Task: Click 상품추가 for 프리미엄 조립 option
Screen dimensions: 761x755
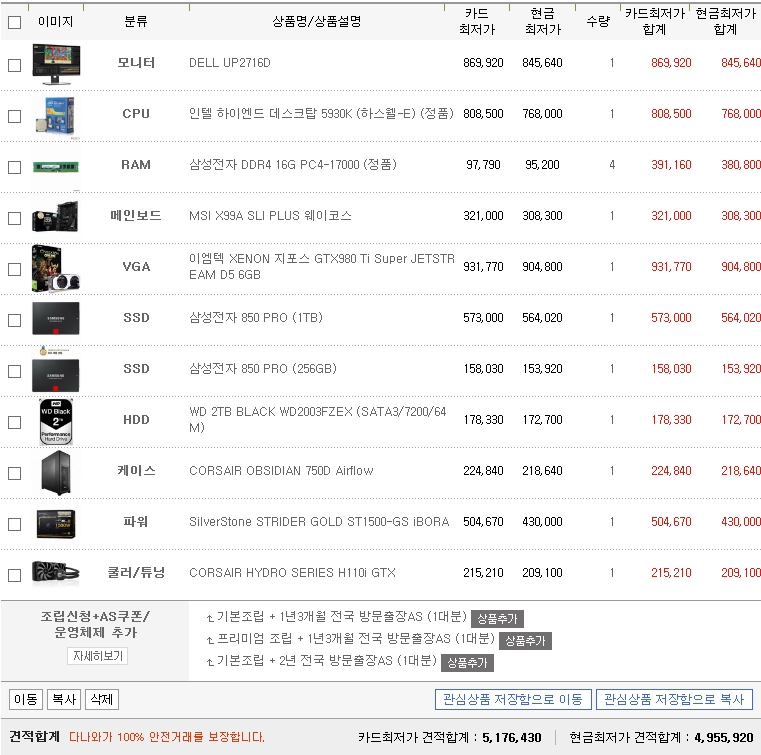Action: (x=526, y=640)
